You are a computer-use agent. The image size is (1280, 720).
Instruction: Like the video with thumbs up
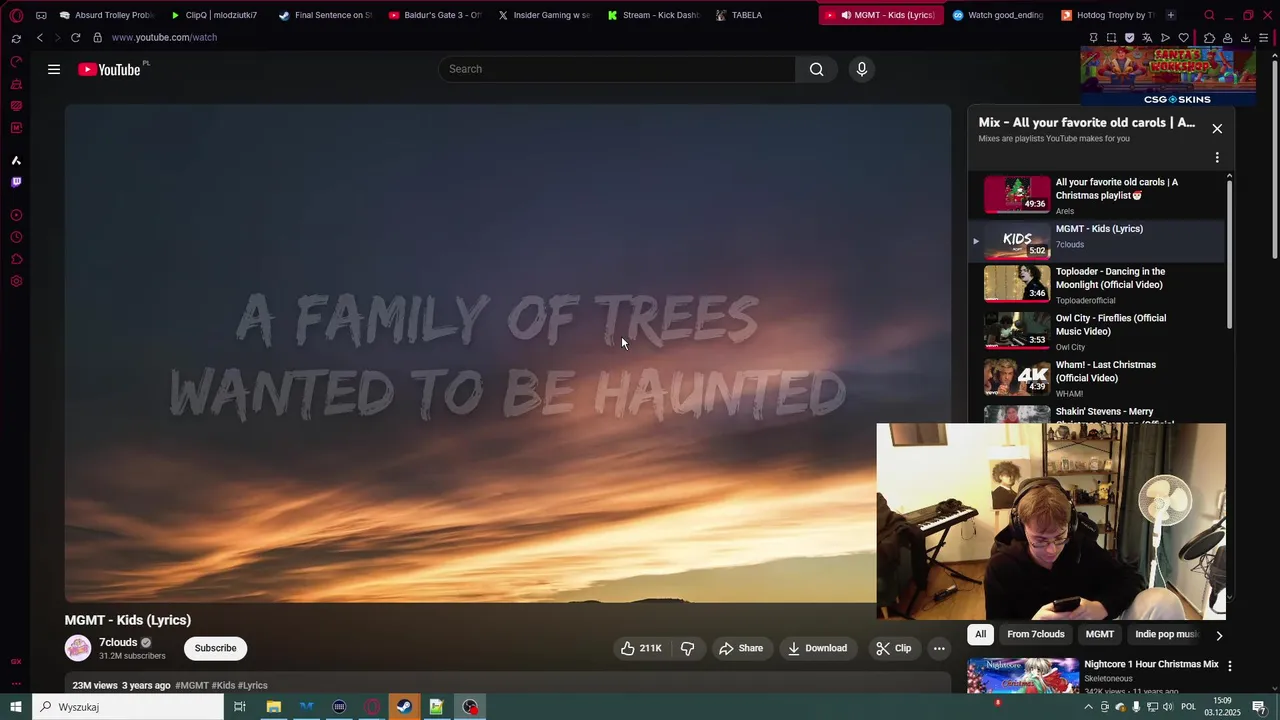pyautogui.click(x=641, y=648)
